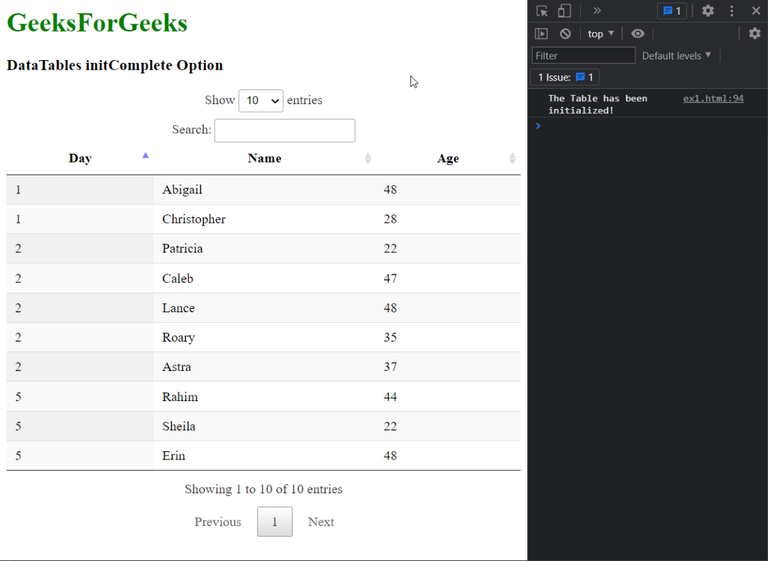The image size is (768, 561).
Task: Sort the table by Age column
Action: point(448,158)
